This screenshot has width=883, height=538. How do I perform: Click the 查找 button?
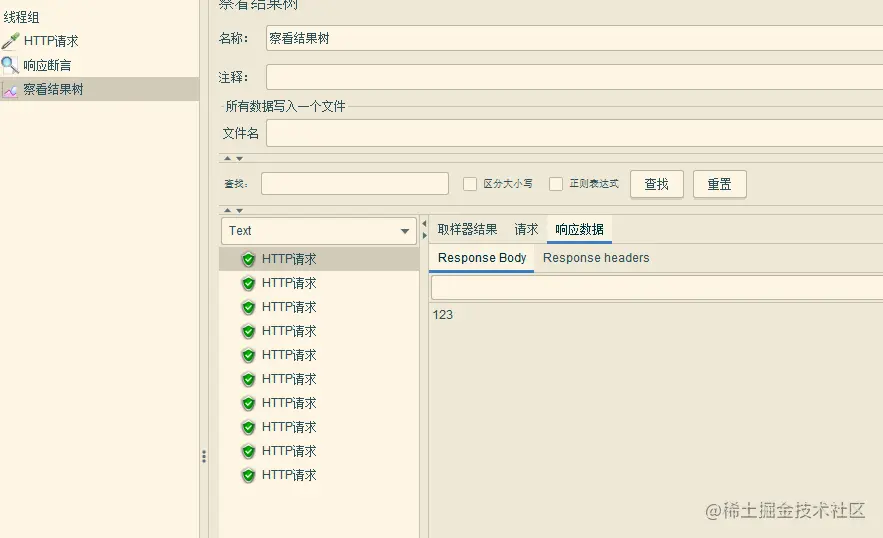pyautogui.click(x=657, y=184)
